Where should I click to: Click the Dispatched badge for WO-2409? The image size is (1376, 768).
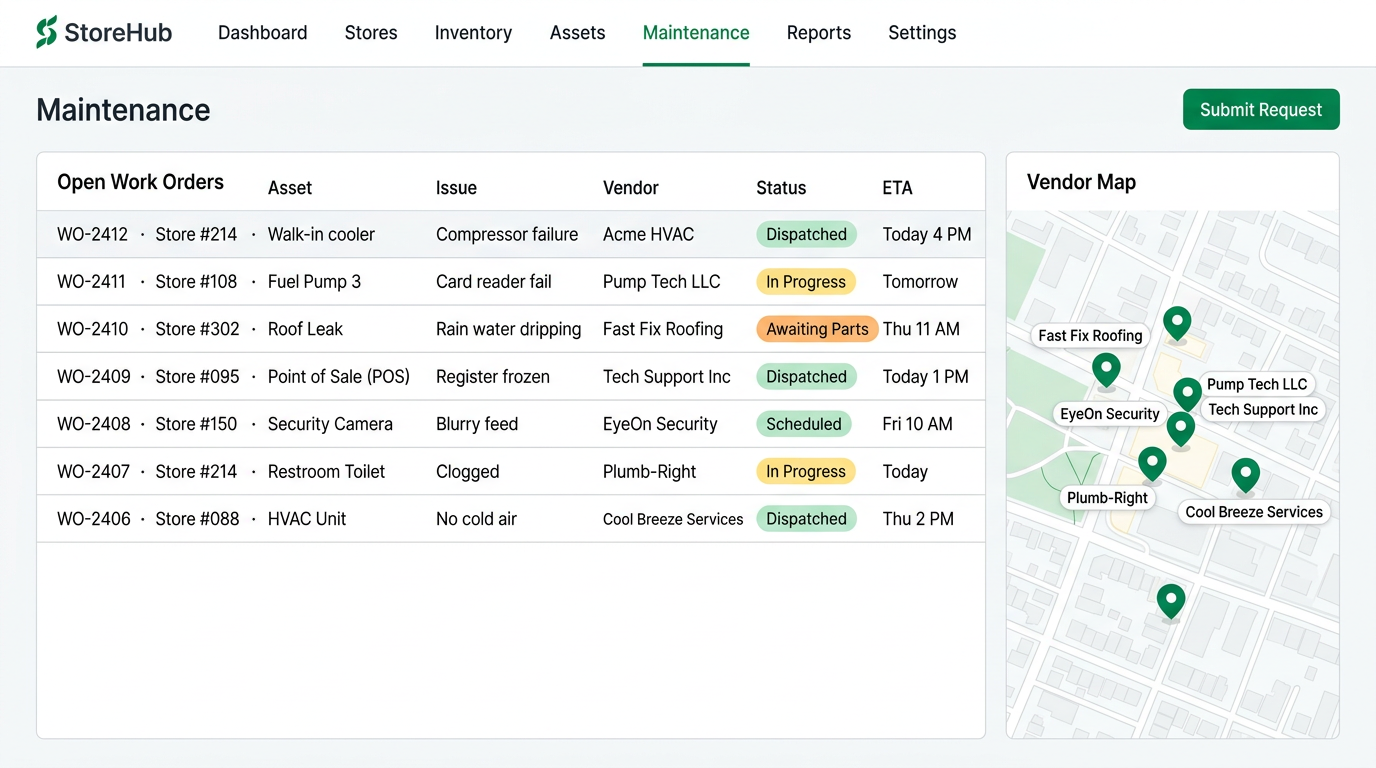tap(806, 377)
